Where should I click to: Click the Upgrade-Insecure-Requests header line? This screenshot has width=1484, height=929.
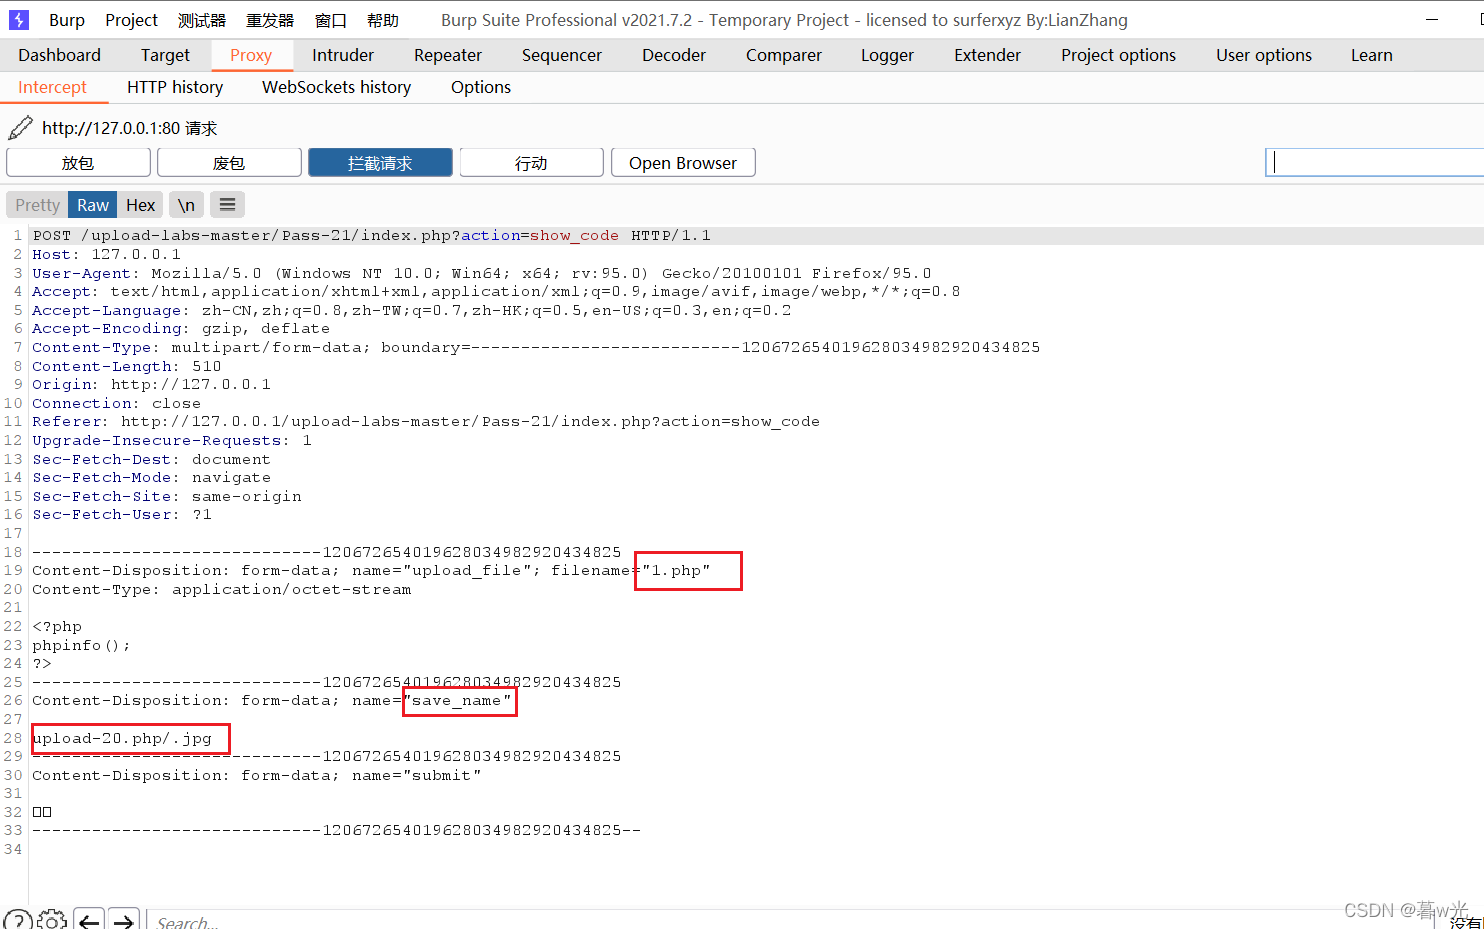tap(172, 441)
